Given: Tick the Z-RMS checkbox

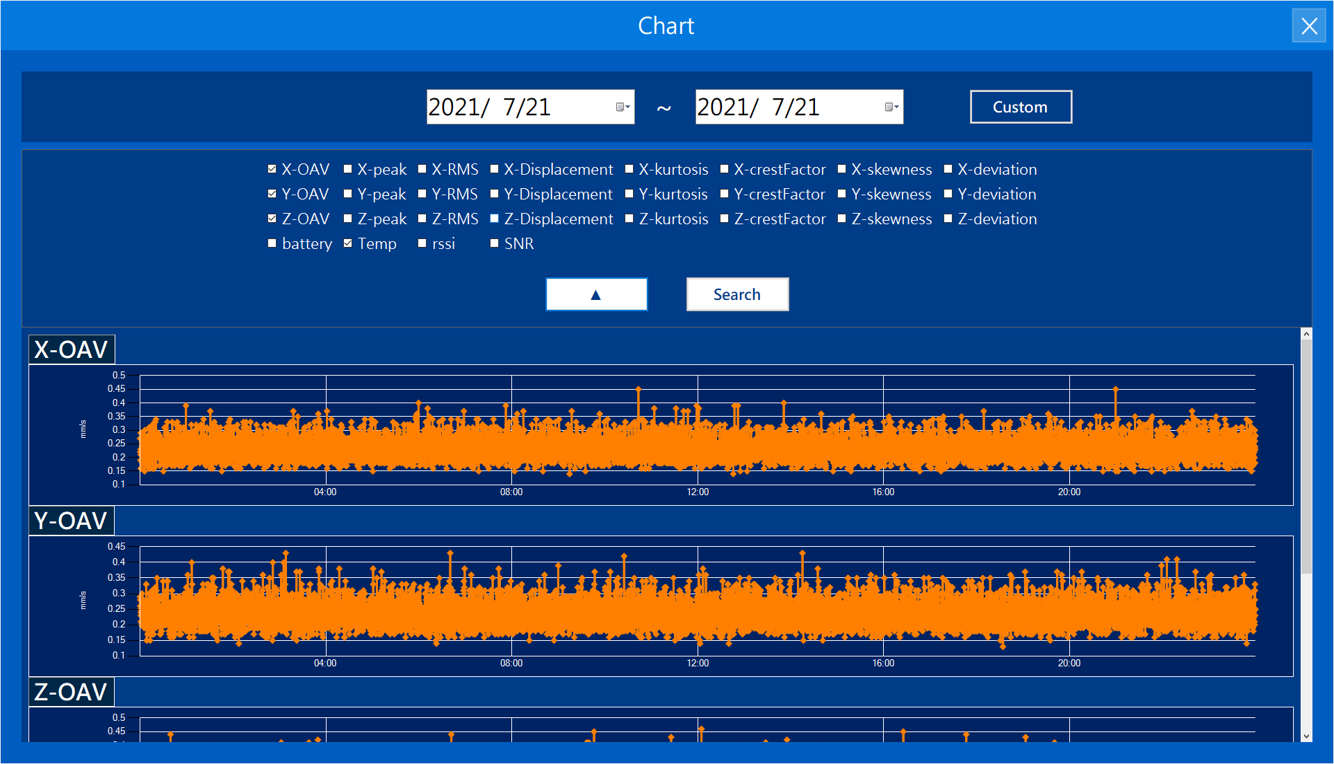Looking at the screenshot, I should 422,219.
